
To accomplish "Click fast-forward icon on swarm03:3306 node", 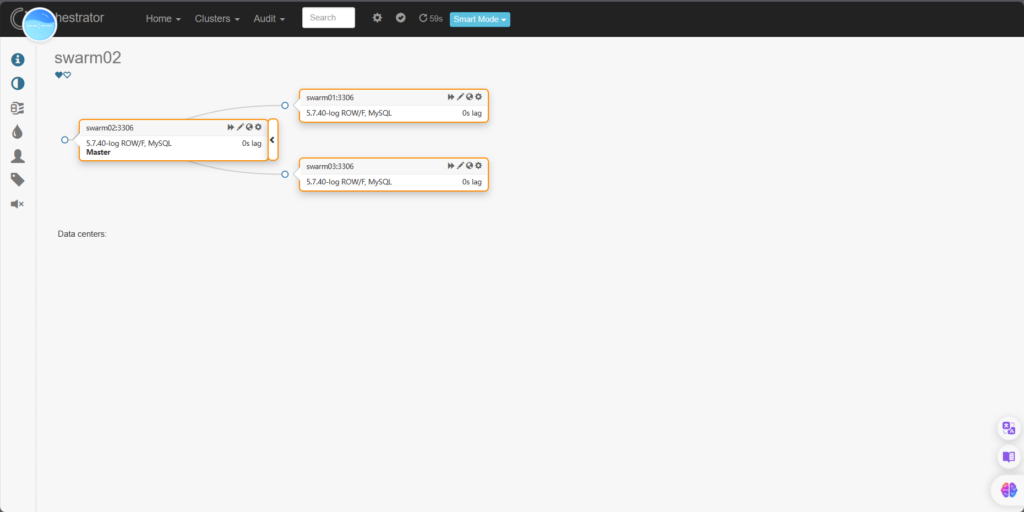I will [451, 166].
